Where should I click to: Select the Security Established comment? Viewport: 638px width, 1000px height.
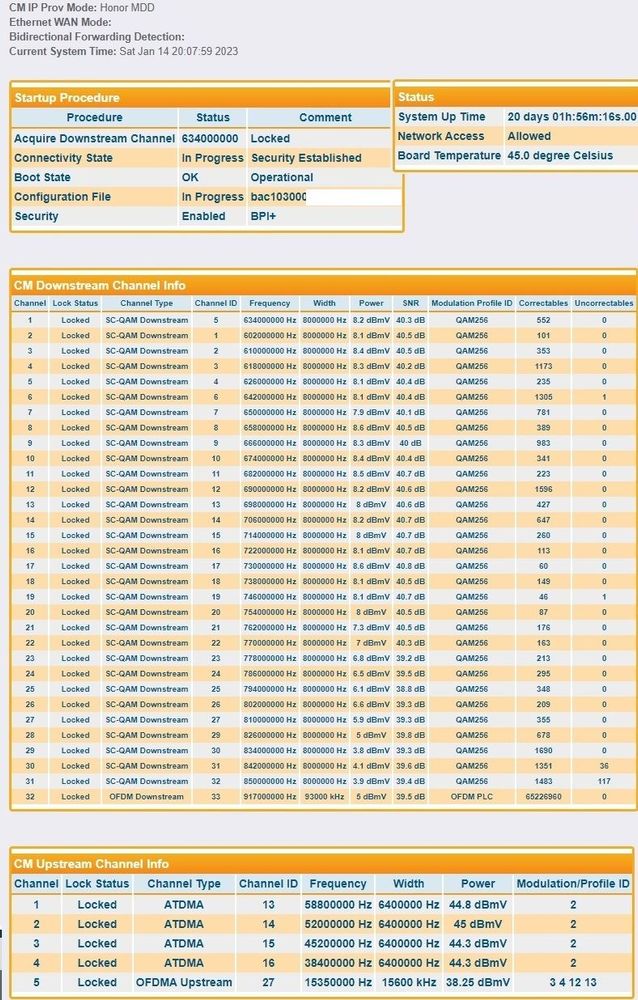click(x=306, y=158)
